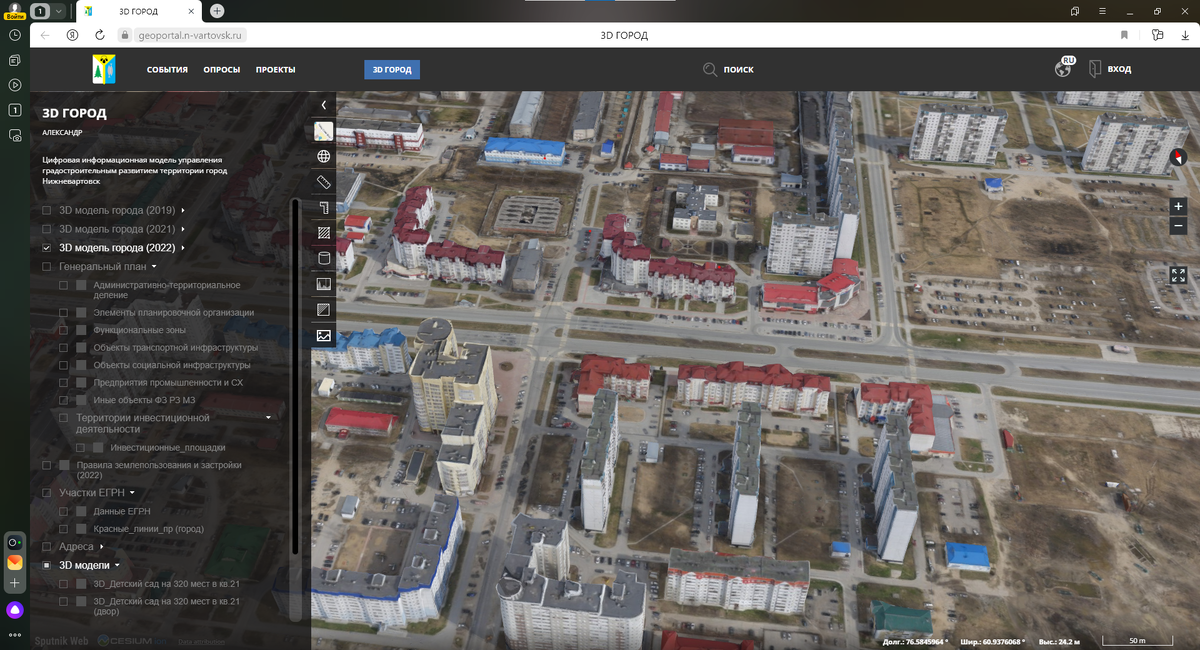Collapse Территории инвестиционной деятельности group
The width and height of the screenshot is (1200, 650).
tap(268, 417)
